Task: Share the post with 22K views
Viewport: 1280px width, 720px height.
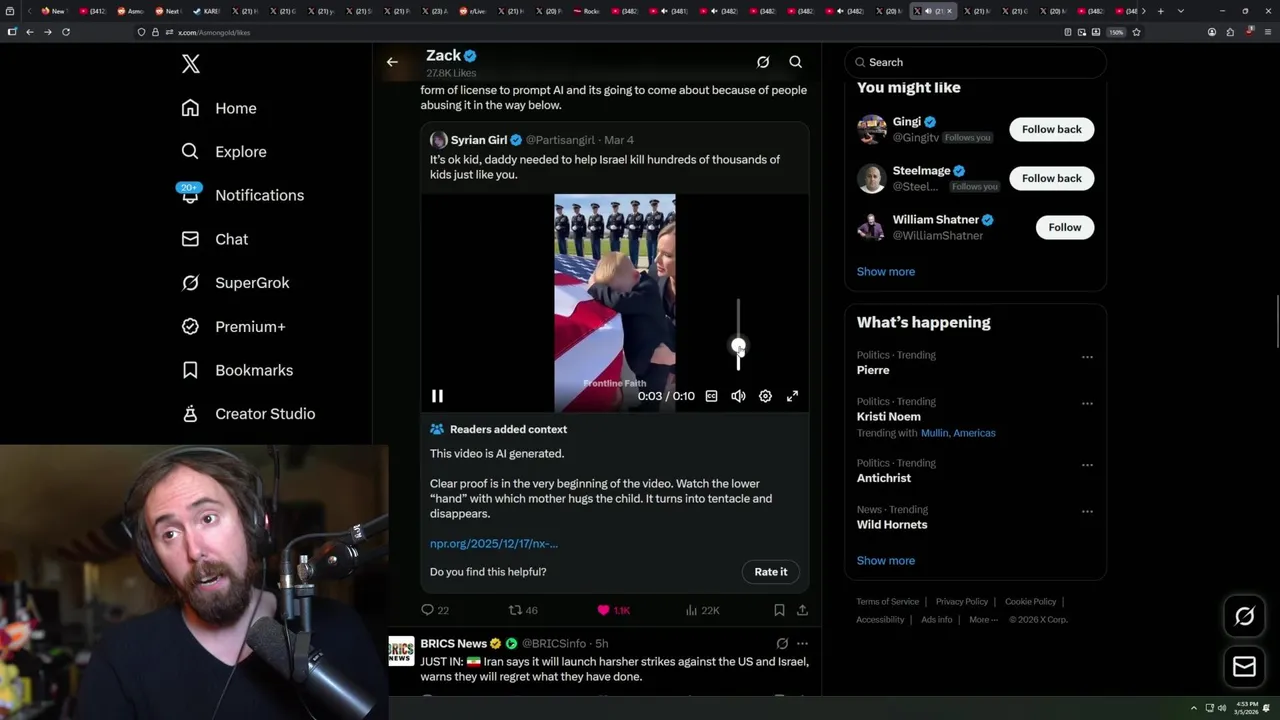Action: point(802,610)
